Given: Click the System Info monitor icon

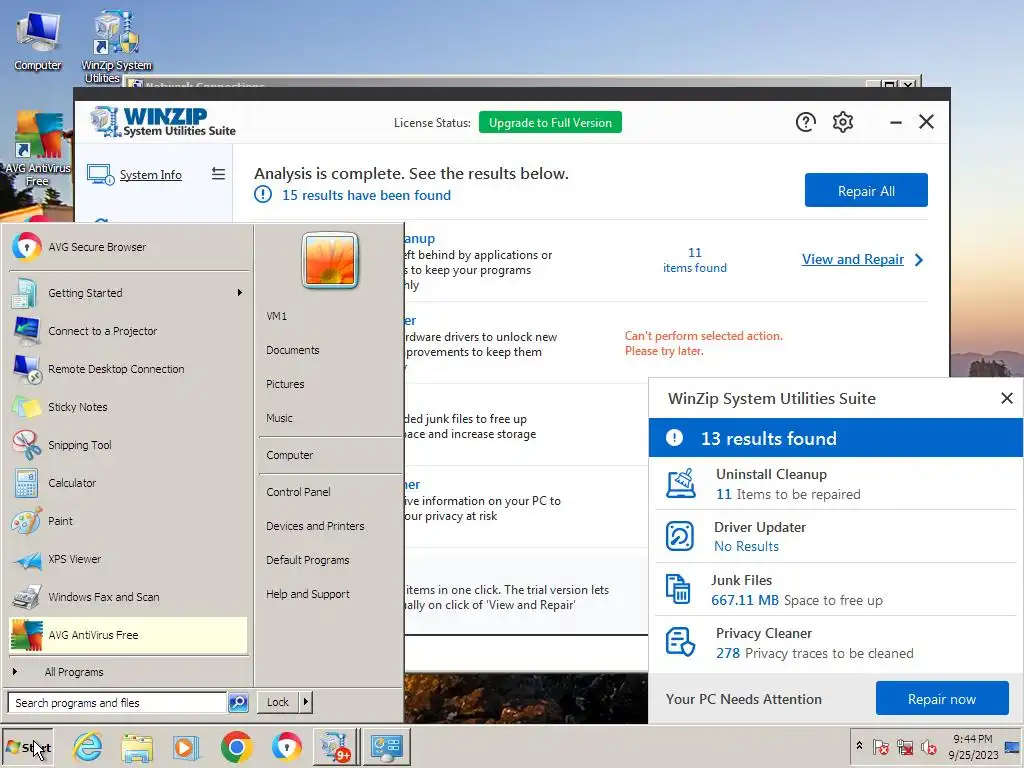Looking at the screenshot, I should click(x=101, y=175).
